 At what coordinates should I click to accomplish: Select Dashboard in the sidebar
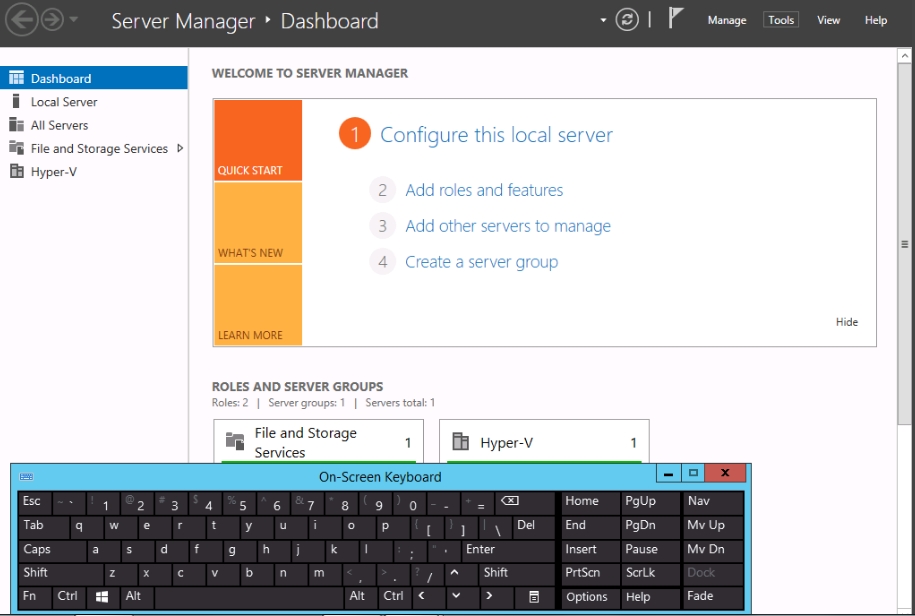click(94, 78)
